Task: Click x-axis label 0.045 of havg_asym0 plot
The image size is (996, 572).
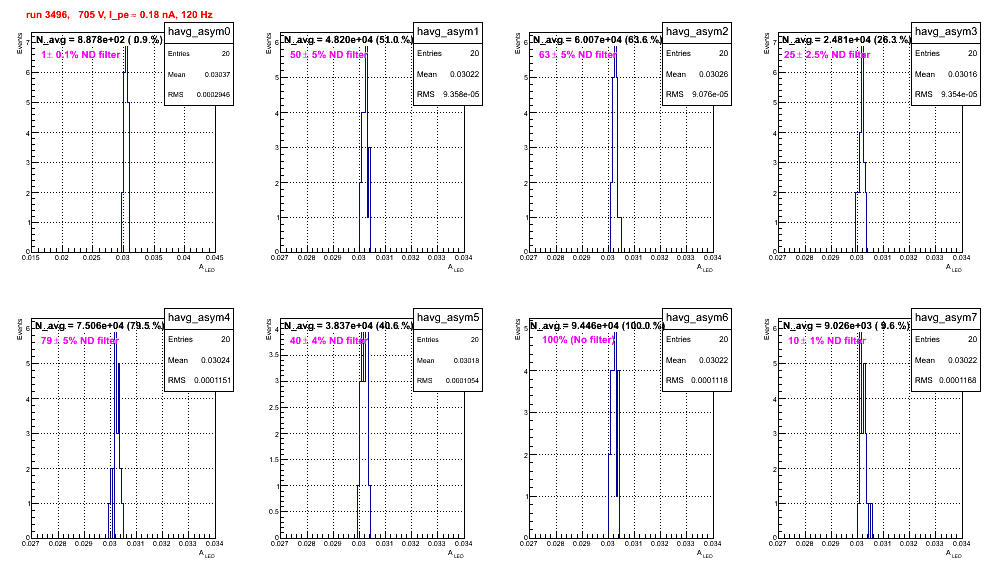Action: click(x=215, y=258)
